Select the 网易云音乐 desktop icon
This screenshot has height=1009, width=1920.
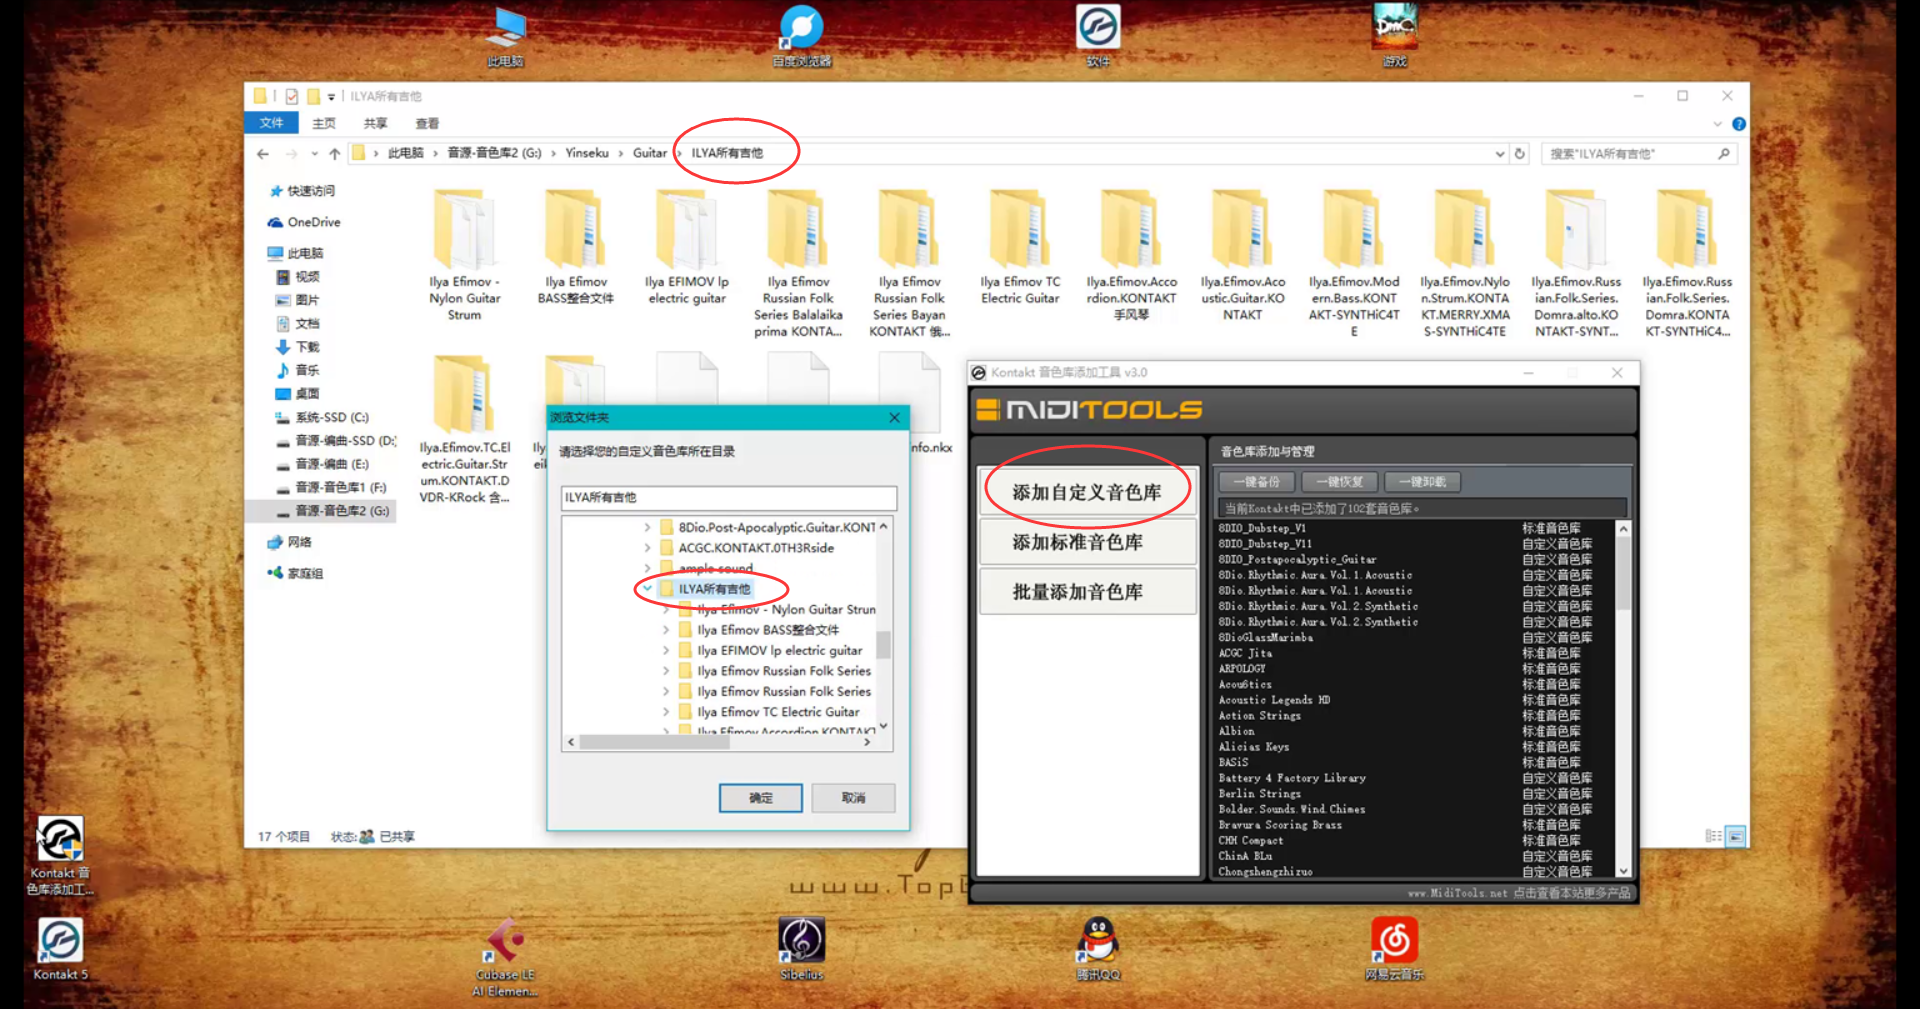[x=1395, y=949]
